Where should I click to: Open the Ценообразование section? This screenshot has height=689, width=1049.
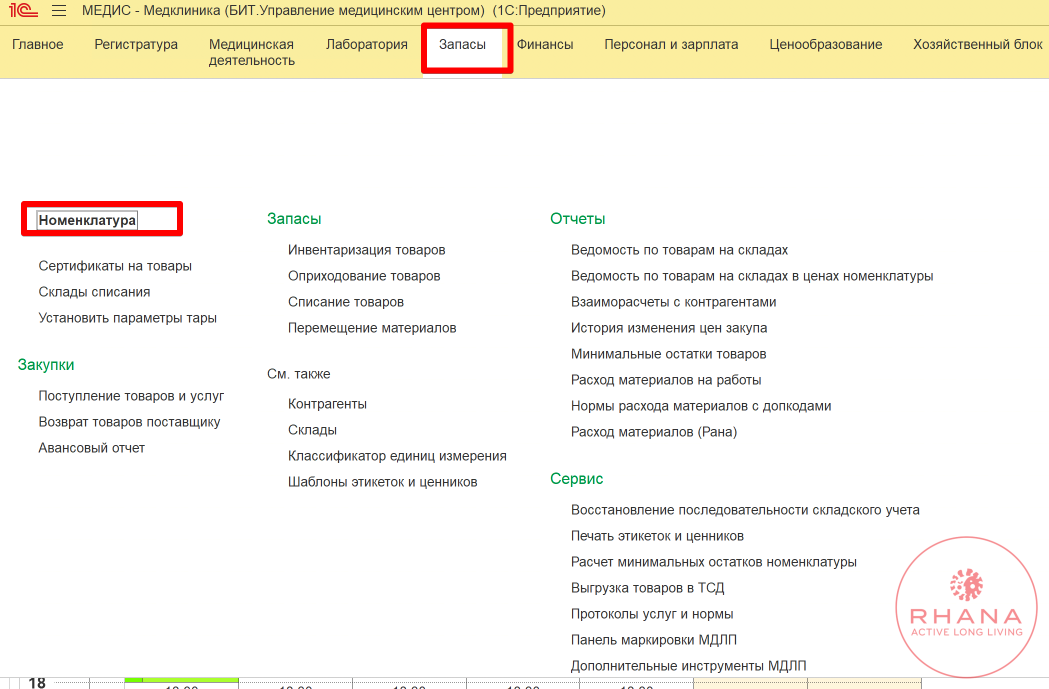click(826, 44)
